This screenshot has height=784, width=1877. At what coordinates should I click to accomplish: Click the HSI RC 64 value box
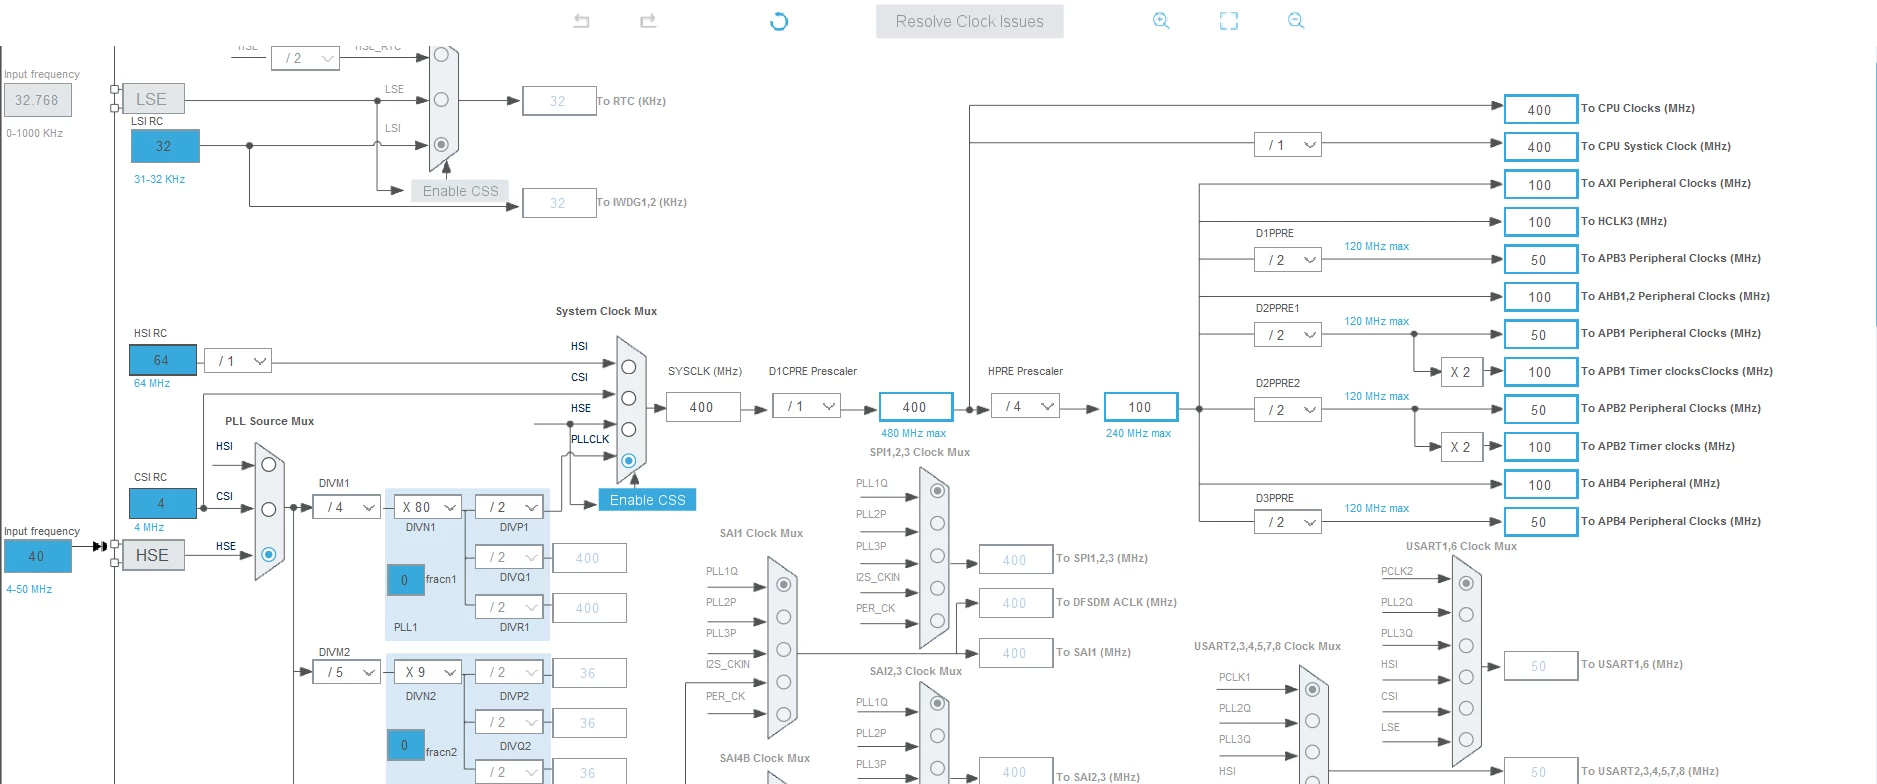point(162,360)
